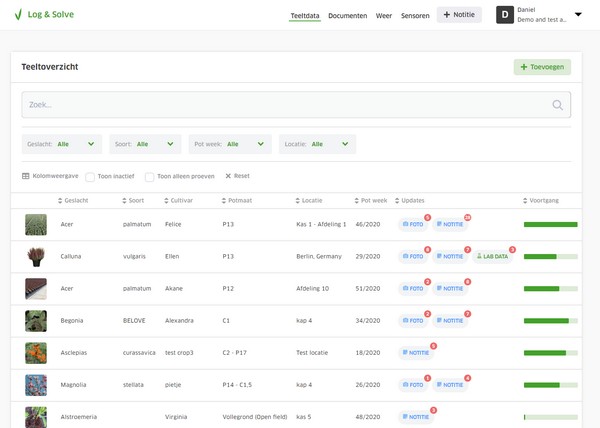Click the Log & Solve logo
The image size is (600, 428).
point(43,15)
